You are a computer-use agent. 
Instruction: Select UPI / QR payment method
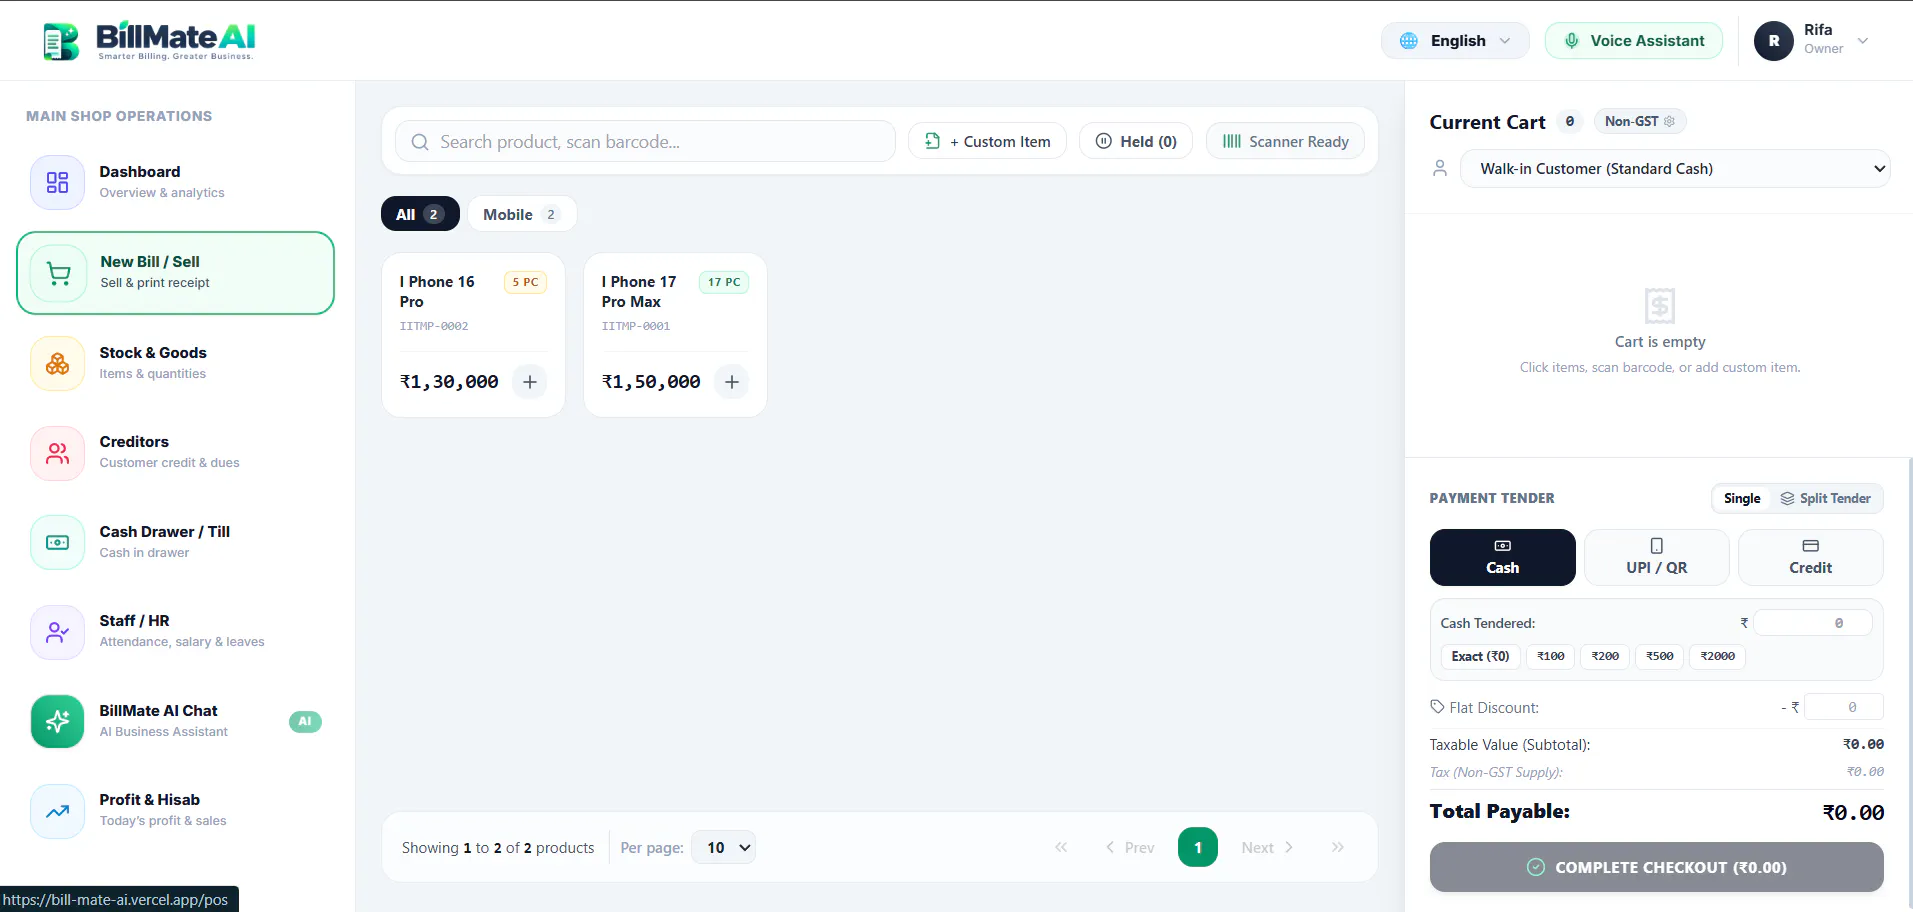point(1656,557)
